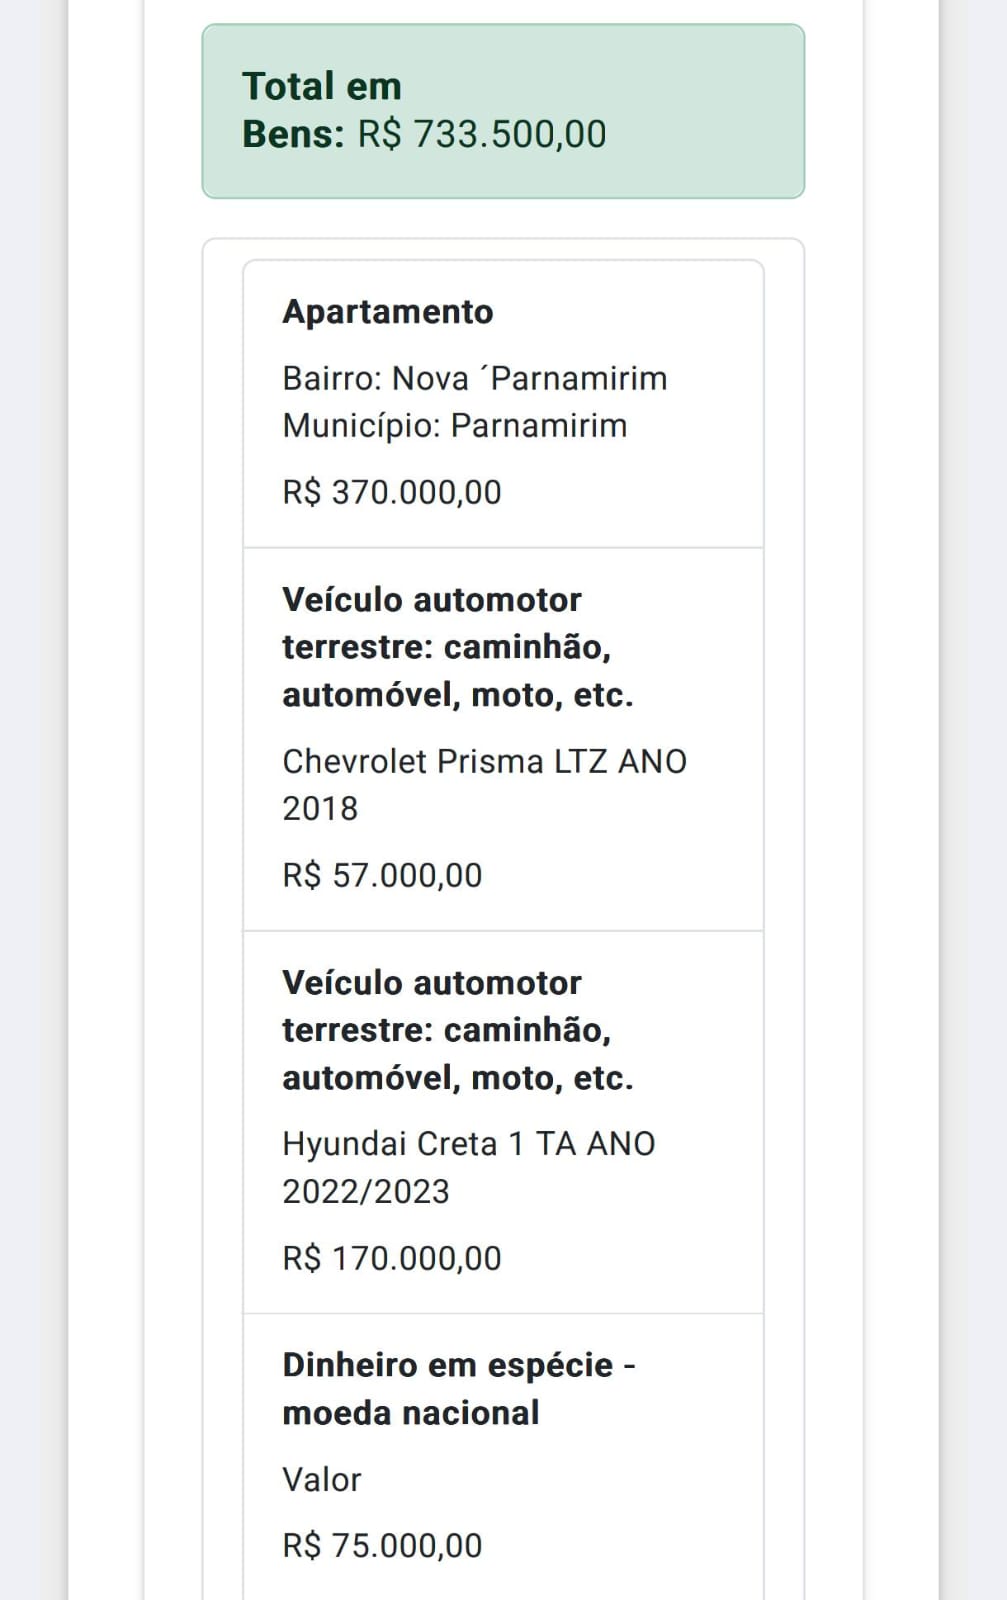Image resolution: width=1007 pixels, height=1600 pixels.
Task: Select the R$ 733.500,00 total value
Action: pos(482,134)
